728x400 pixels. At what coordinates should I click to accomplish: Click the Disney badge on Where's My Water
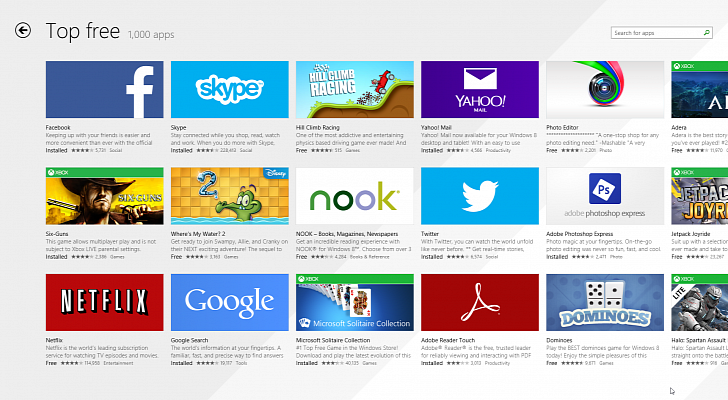[x=275, y=173]
